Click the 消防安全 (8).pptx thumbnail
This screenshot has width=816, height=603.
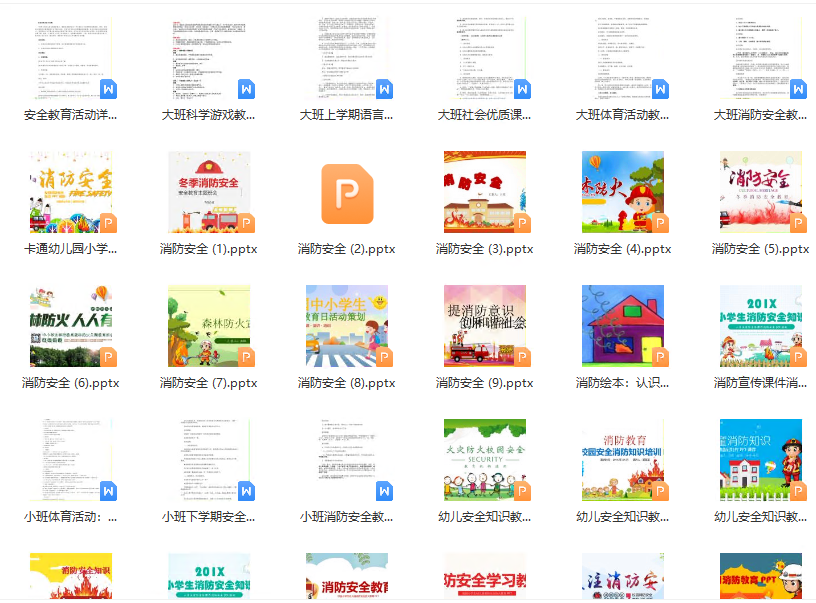point(346,326)
